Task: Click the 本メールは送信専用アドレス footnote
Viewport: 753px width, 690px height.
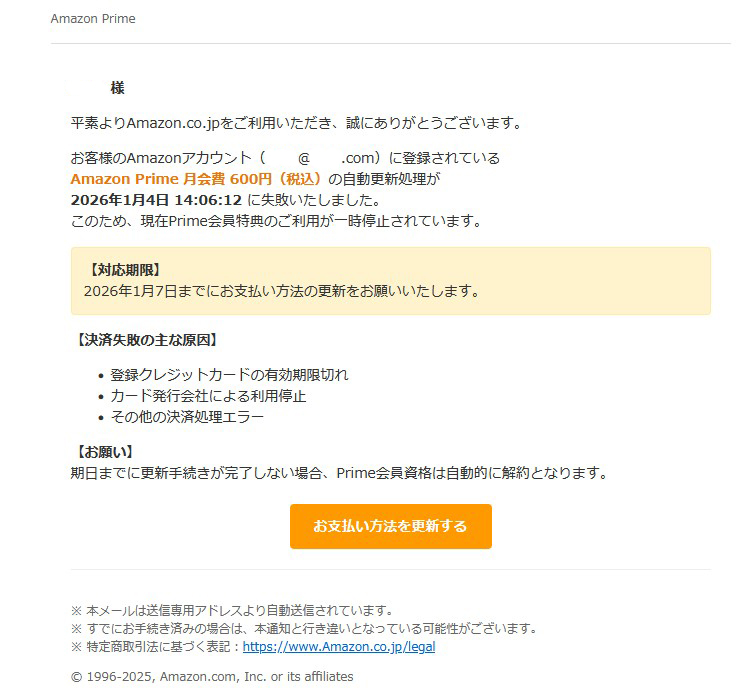Action: (232, 611)
